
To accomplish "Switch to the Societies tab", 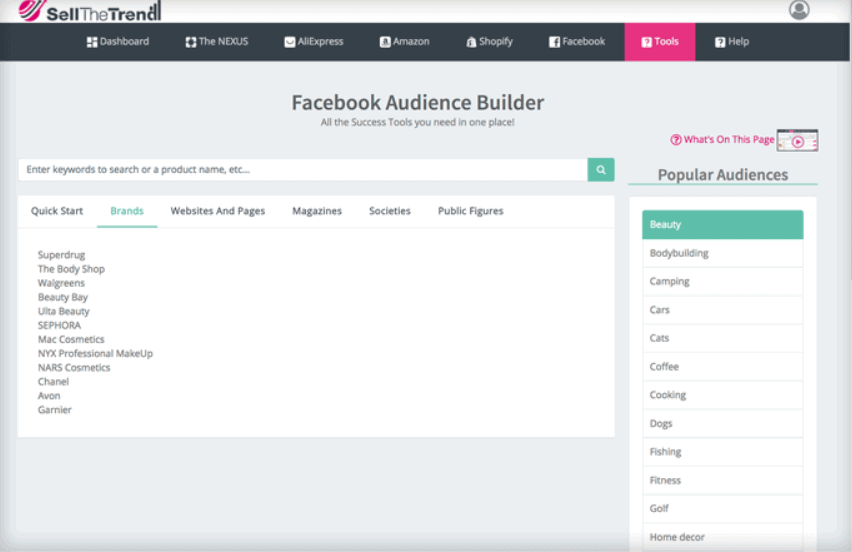I will point(390,211).
